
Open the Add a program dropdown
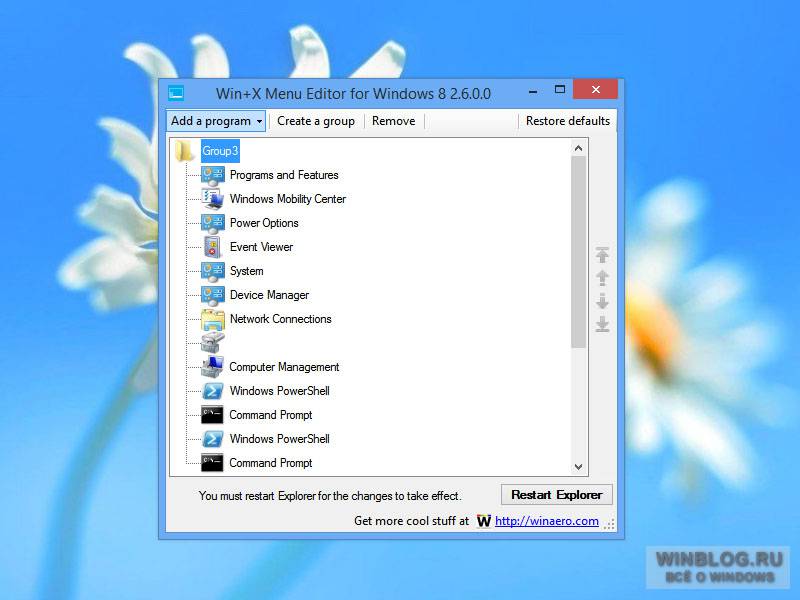216,121
